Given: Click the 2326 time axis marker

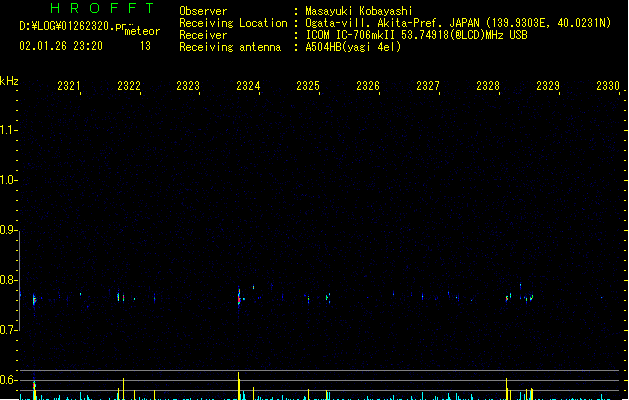Looking at the screenshot, I should click(368, 86).
